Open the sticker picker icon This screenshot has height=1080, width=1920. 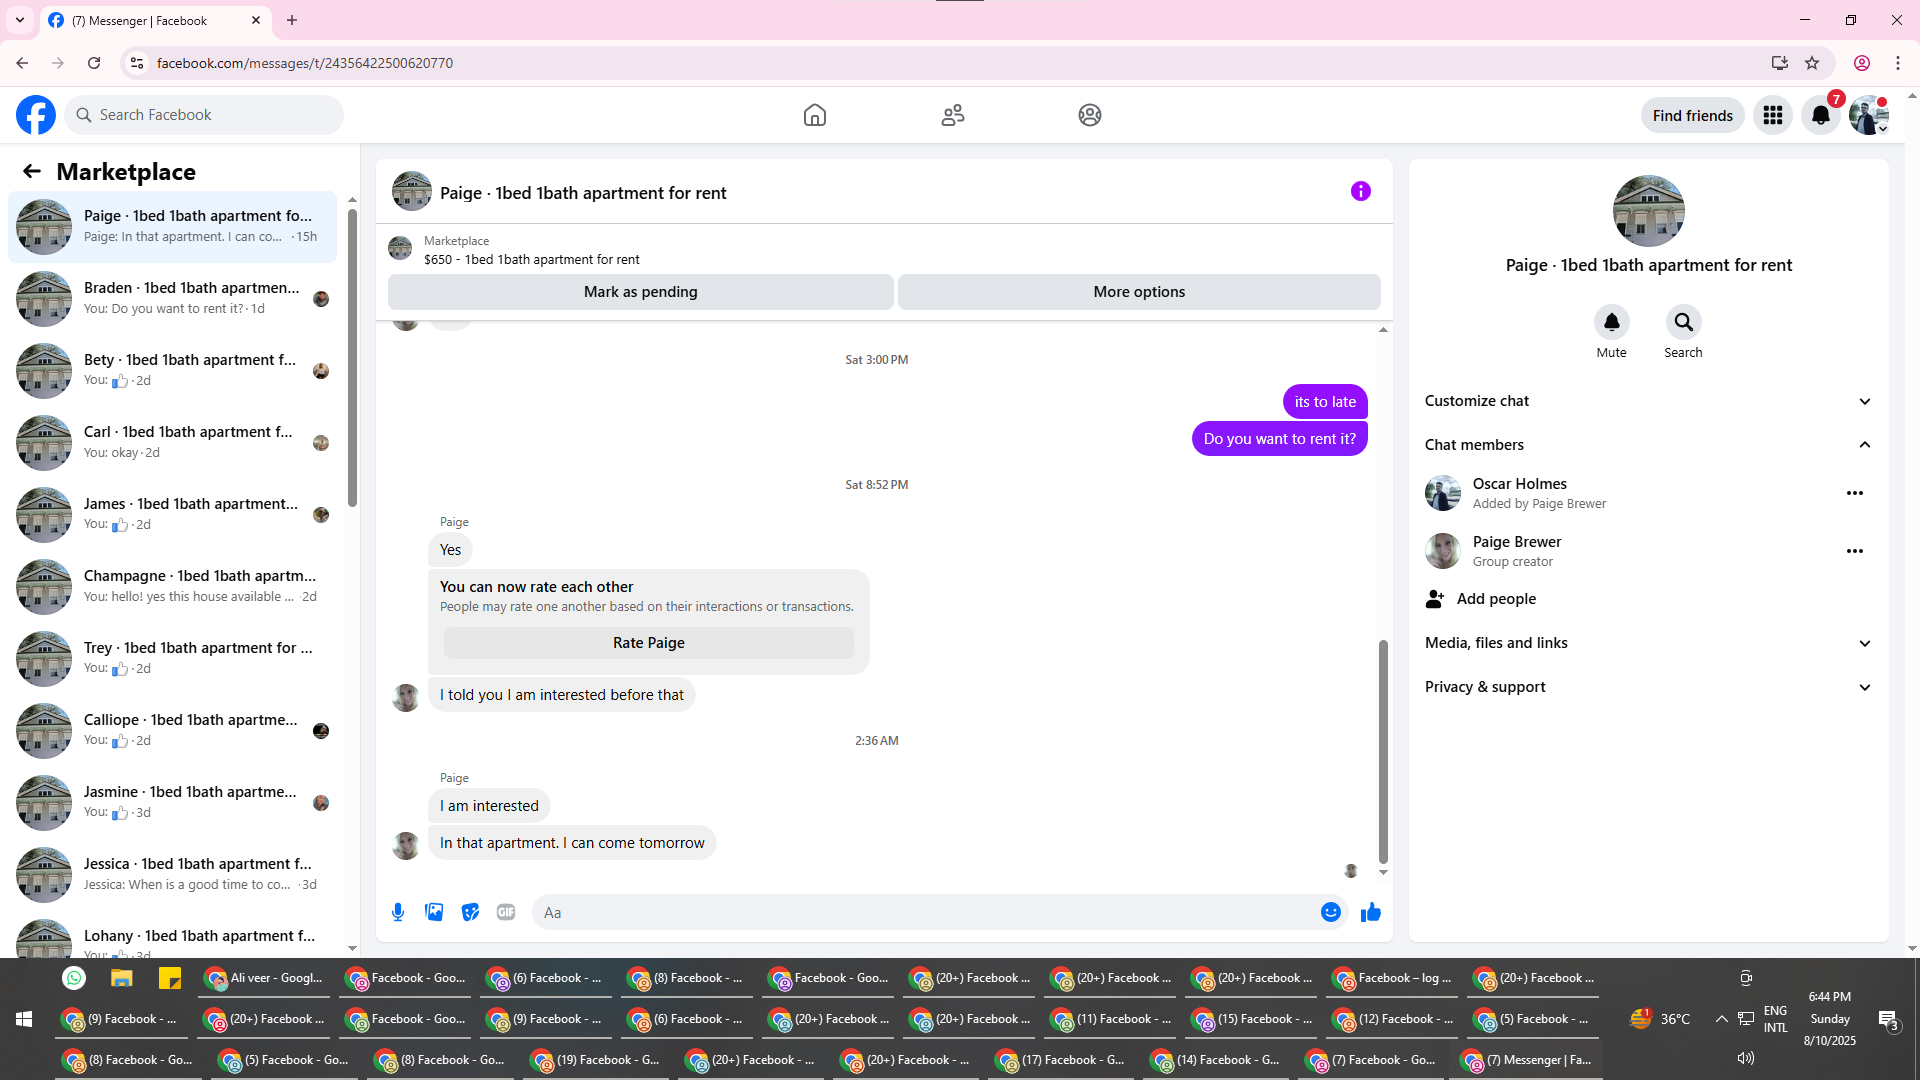point(470,912)
